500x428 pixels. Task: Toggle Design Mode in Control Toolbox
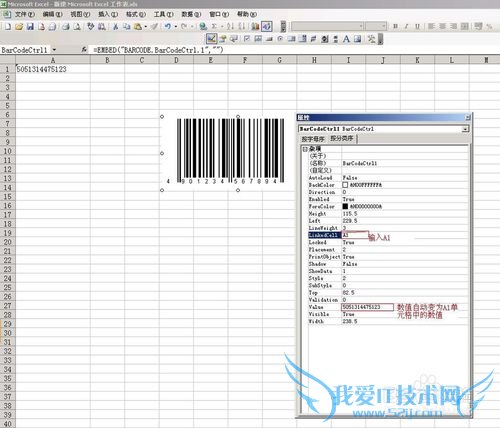(x=211, y=39)
